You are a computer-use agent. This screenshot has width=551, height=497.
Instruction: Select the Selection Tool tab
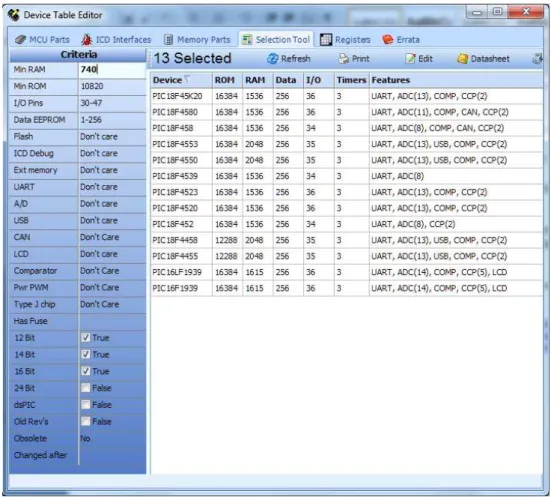coord(276,40)
